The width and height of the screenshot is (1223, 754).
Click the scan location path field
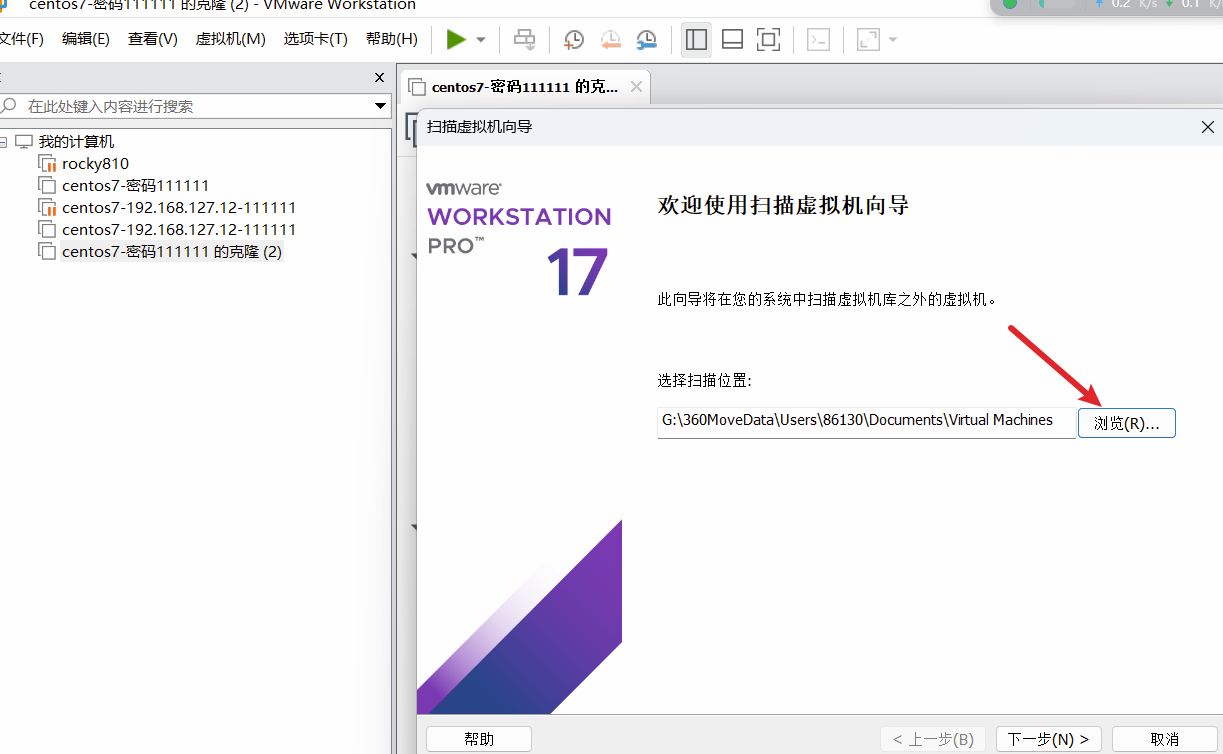pyautogui.click(x=866, y=422)
